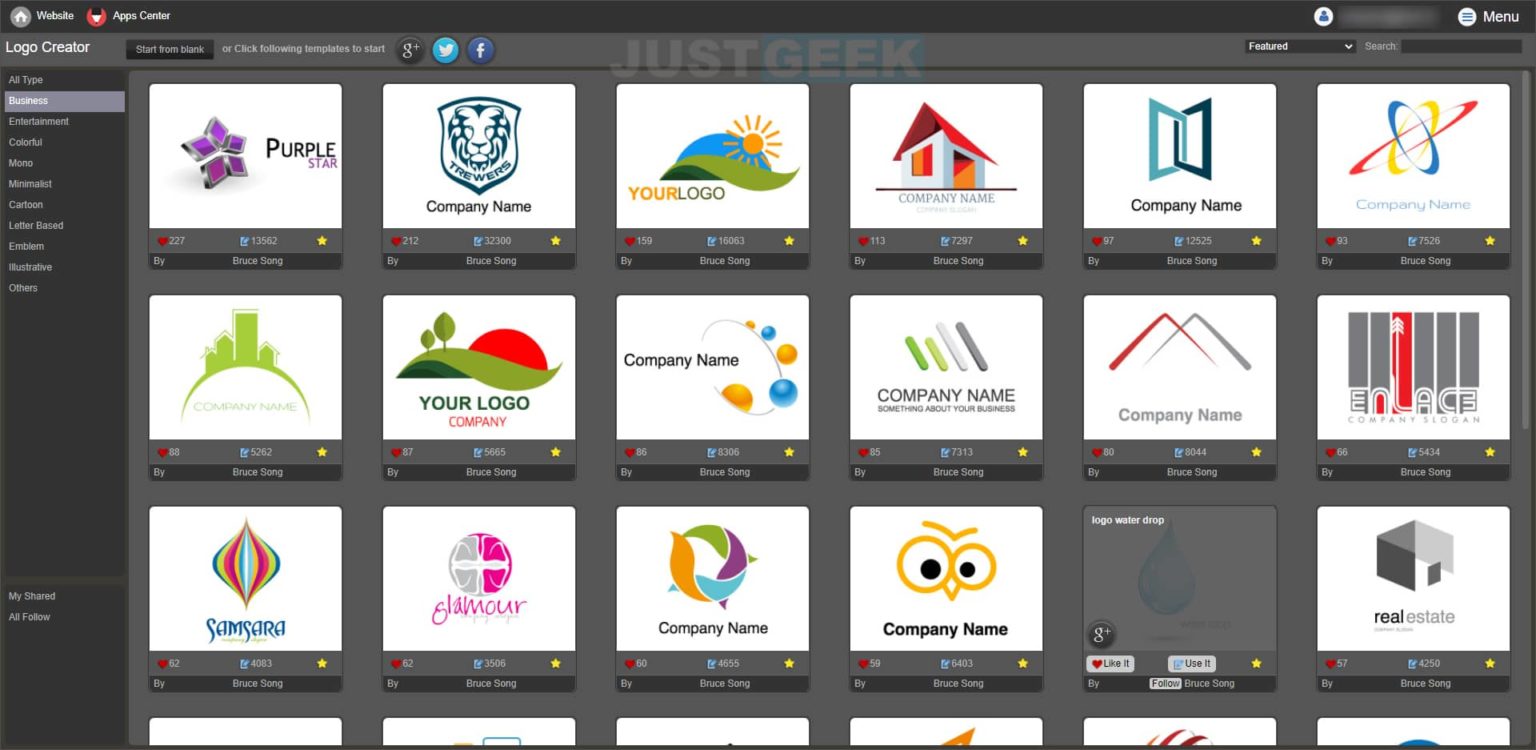Open the hamburger Menu icon
The image size is (1536, 750).
1467,16
